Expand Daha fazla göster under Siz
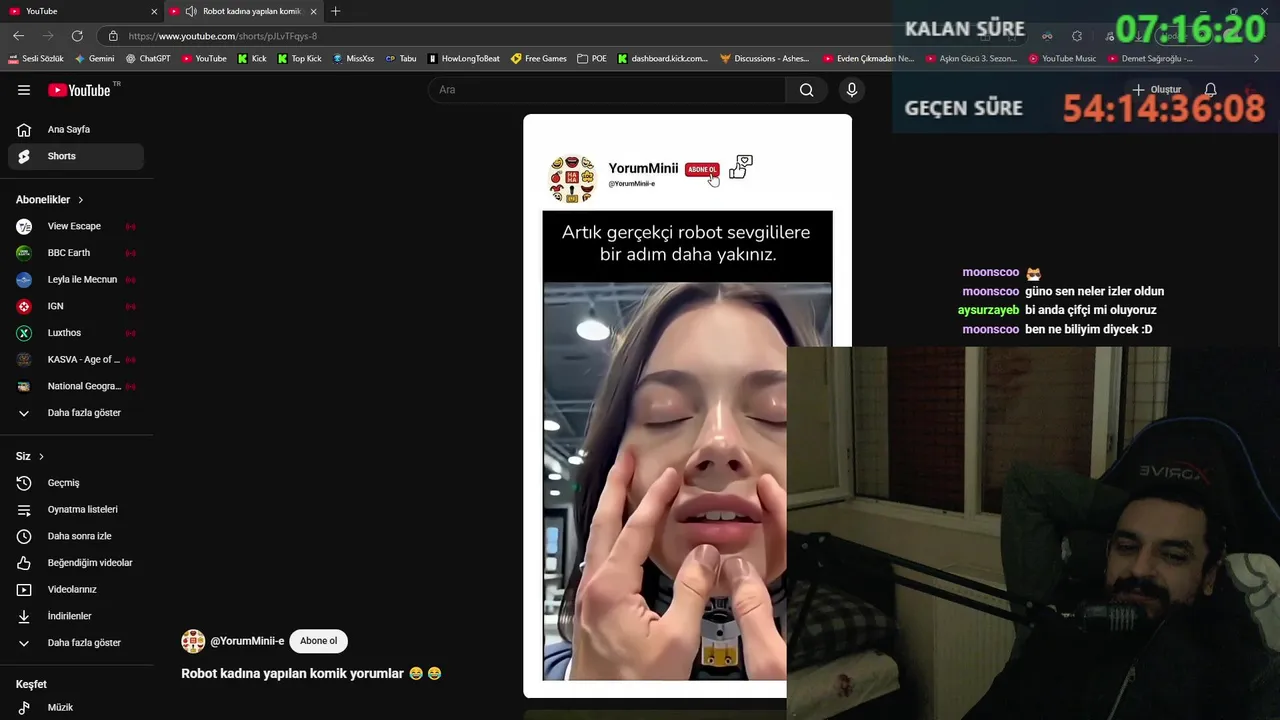1280x720 pixels. (x=76, y=643)
